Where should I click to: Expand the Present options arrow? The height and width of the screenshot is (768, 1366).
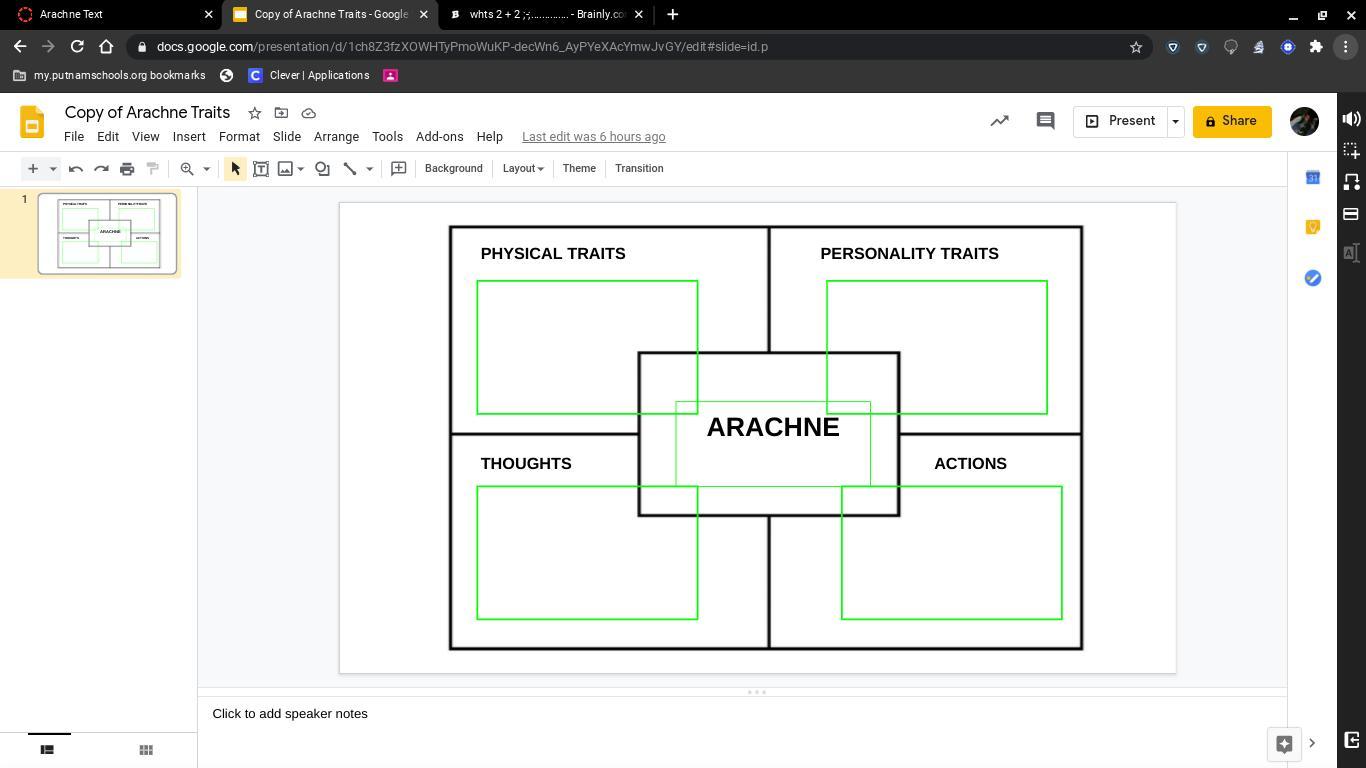tap(1175, 121)
